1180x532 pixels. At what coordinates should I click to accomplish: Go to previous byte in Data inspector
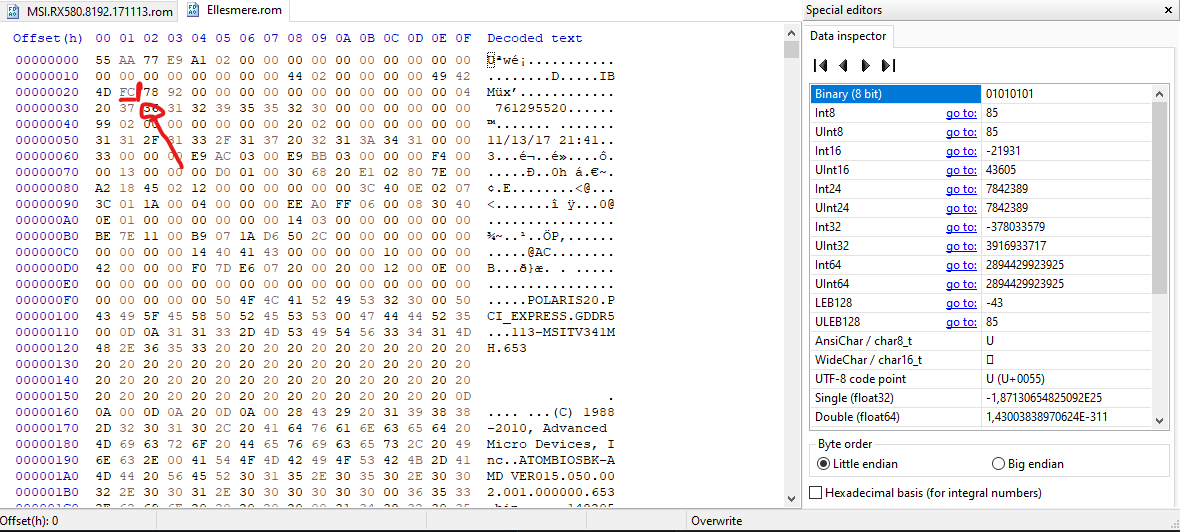(x=843, y=65)
